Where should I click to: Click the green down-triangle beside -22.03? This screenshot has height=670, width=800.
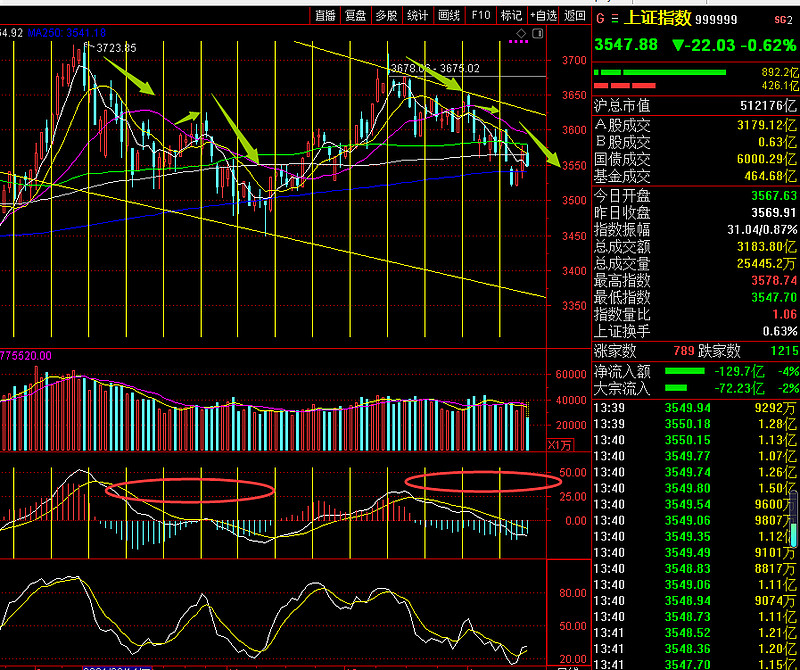tap(678, 45)
